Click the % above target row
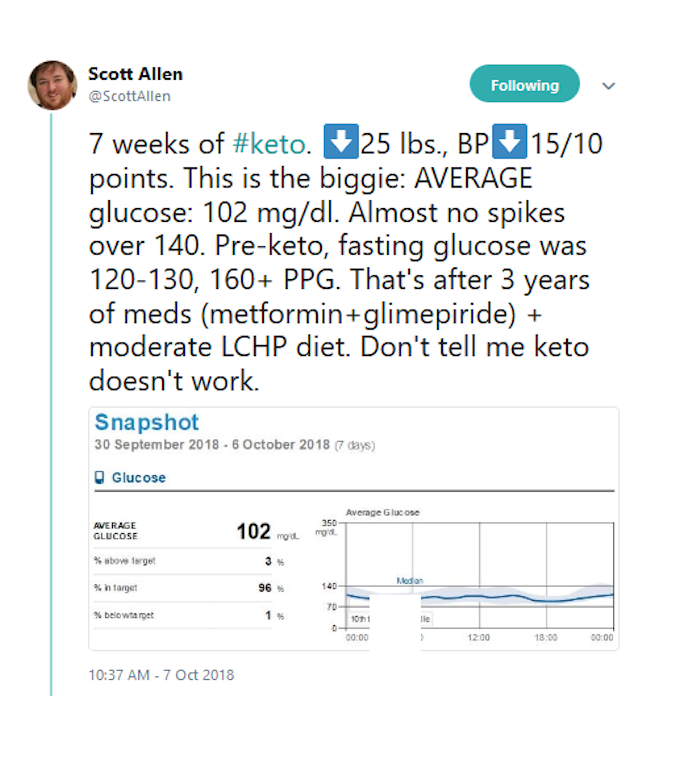Screen dimensions: 680x780 [x=189, y=561]
